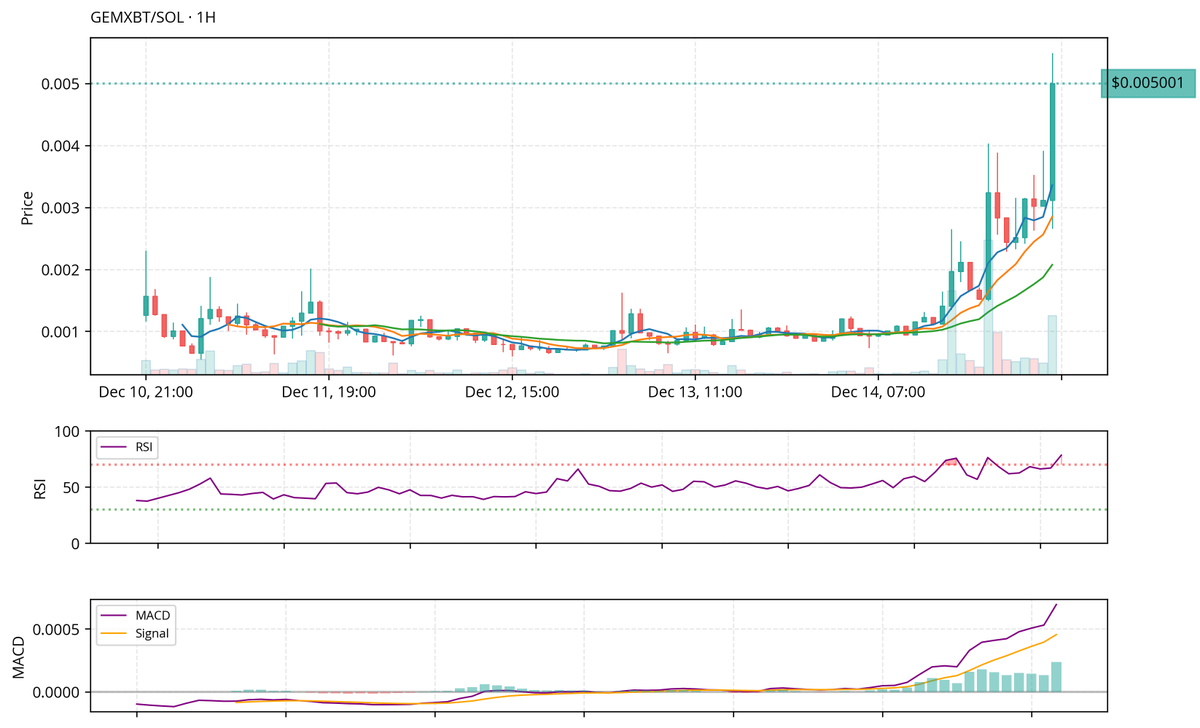Click the 100 tick on RSI axis

point(66,432)
